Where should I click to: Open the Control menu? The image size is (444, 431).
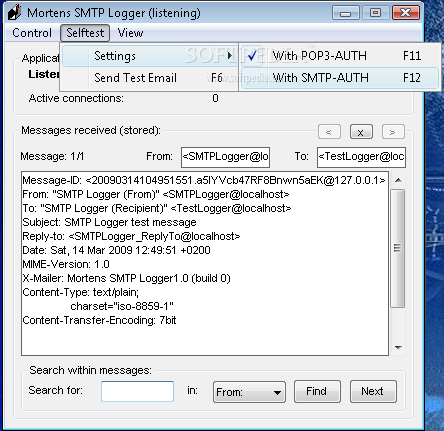coord(32,33)
